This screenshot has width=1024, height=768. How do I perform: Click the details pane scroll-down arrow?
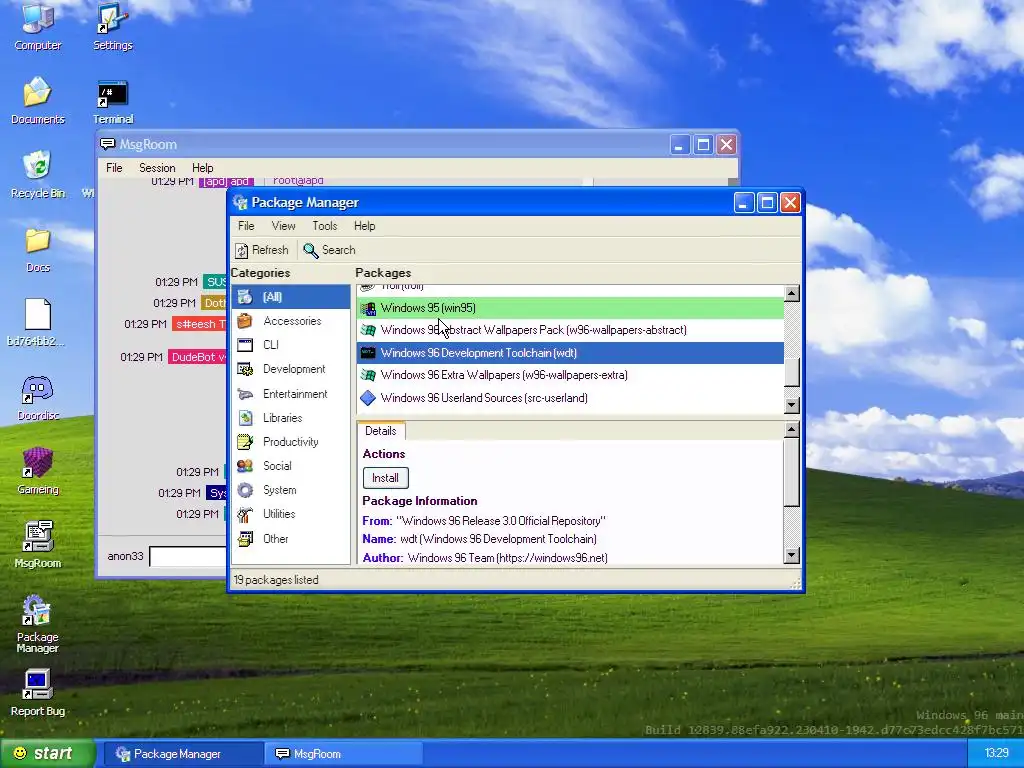792,555
